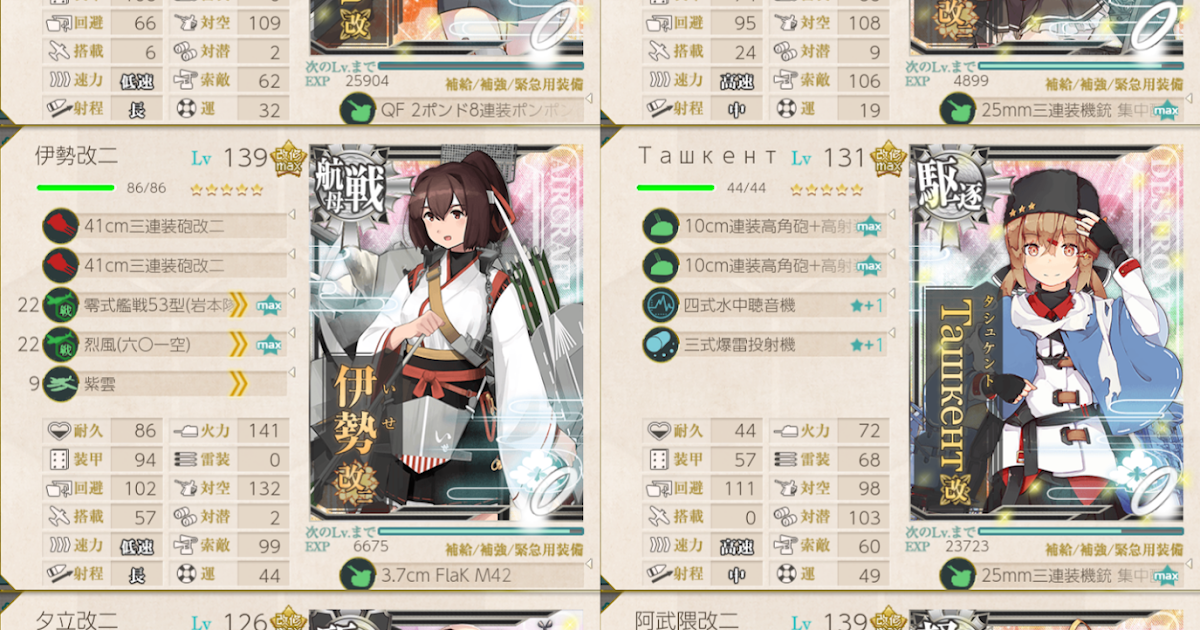Select the 四式水中聴音機 sonar icon

[660, 305]
